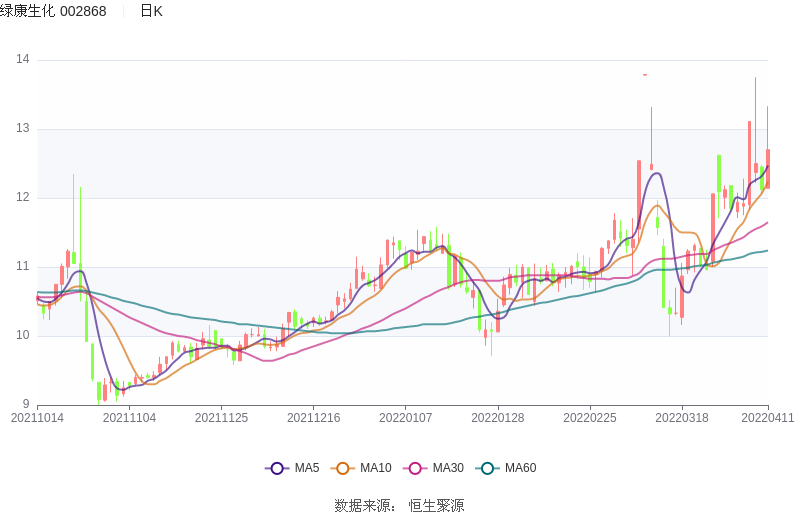This screenshot has width=800, height=517.
Task: Select the 日K chart type label
Action: click(x=151, y=11)
